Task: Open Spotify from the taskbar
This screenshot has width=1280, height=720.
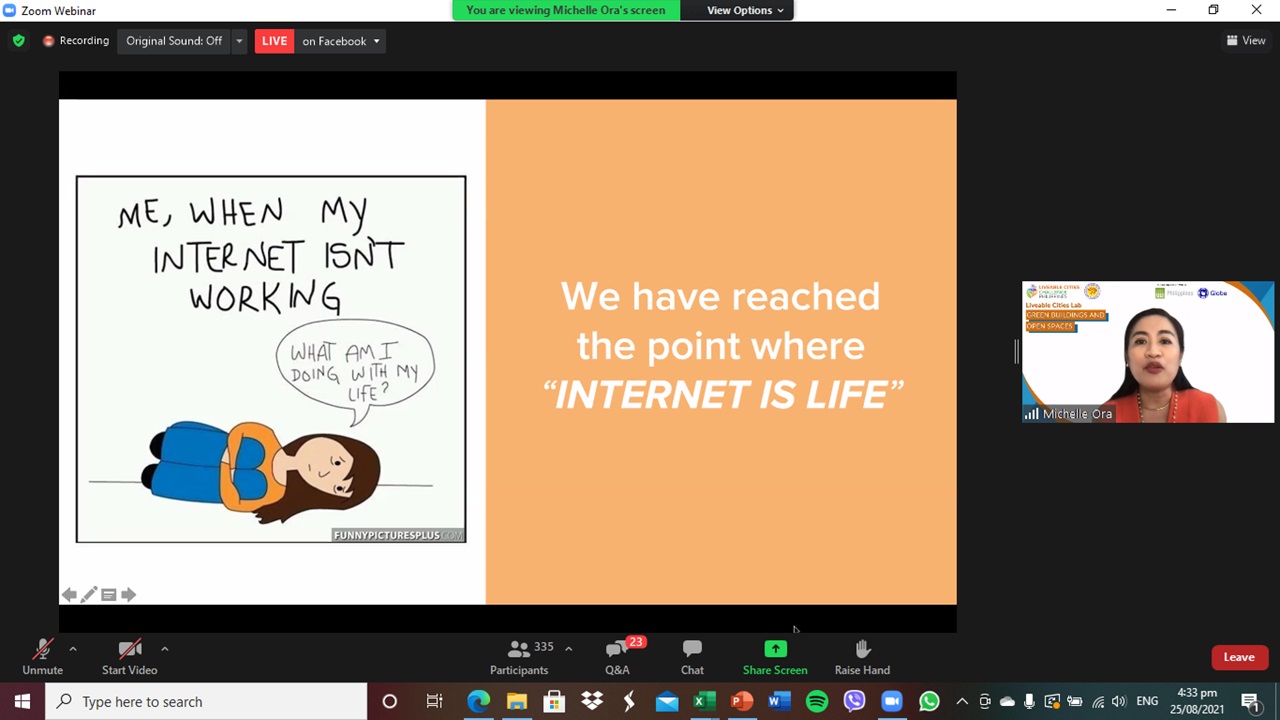Action: tap(817, 701)
